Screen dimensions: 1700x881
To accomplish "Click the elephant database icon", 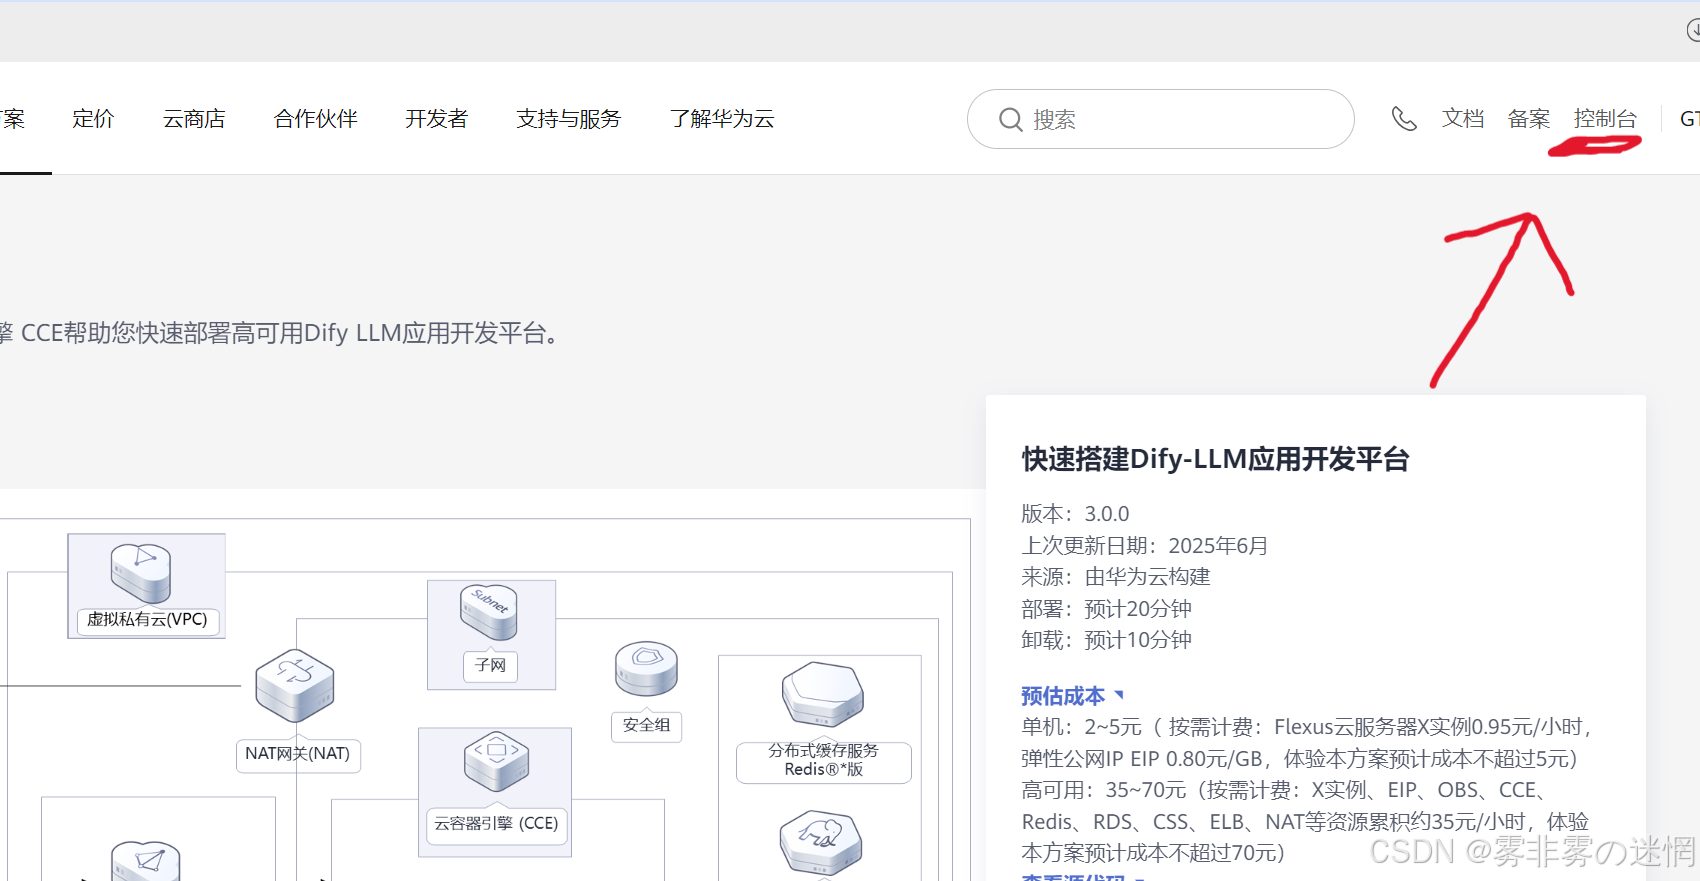I will (821, 843).
